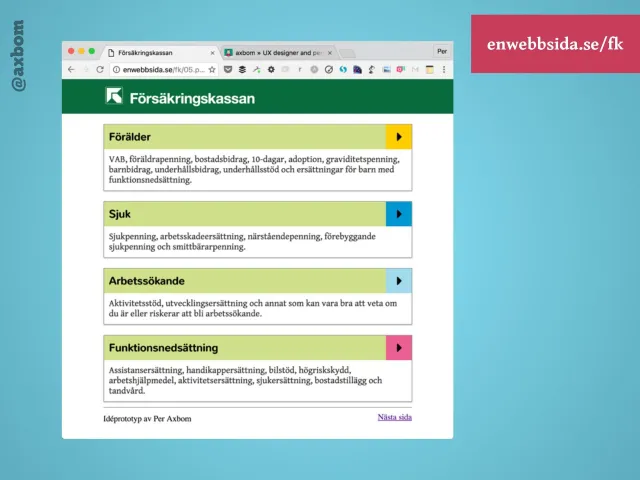Click the Förälder heading text
Viewport: 640px width, 480px height.
tap(130, 137)
